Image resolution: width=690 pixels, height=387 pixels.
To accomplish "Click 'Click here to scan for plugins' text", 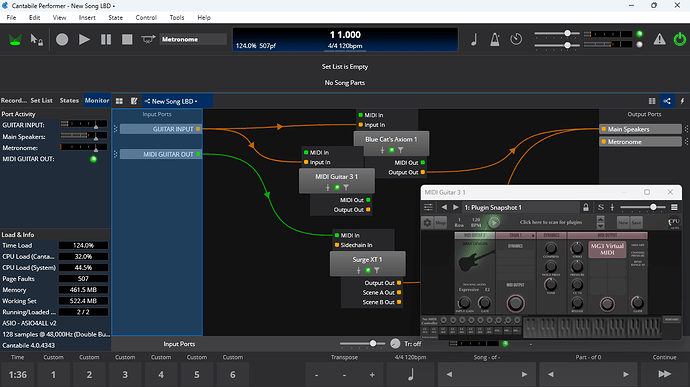I will point(551,222).
